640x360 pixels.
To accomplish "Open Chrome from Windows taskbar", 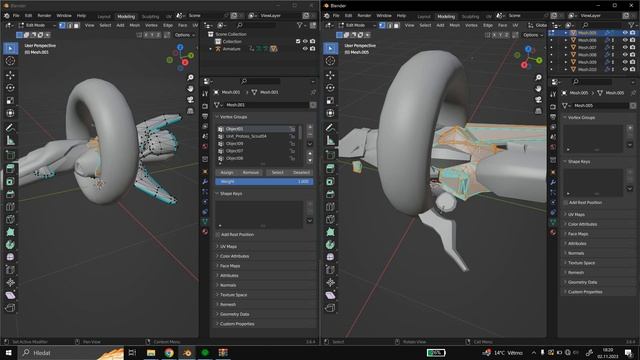I will pos(169,352).
